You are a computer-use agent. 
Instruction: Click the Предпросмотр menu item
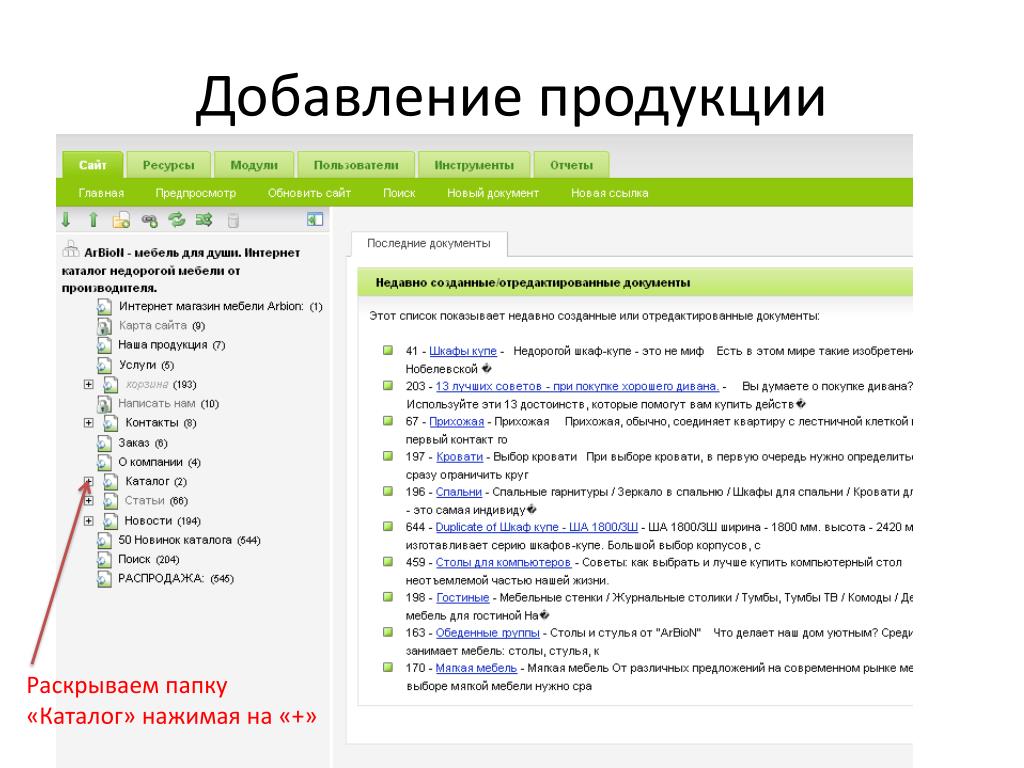click(x=196, y=193)
